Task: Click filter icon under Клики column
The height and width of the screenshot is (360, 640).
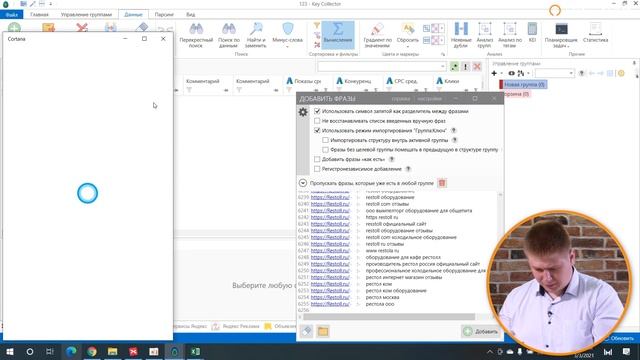Action: (x=440, y=90)
